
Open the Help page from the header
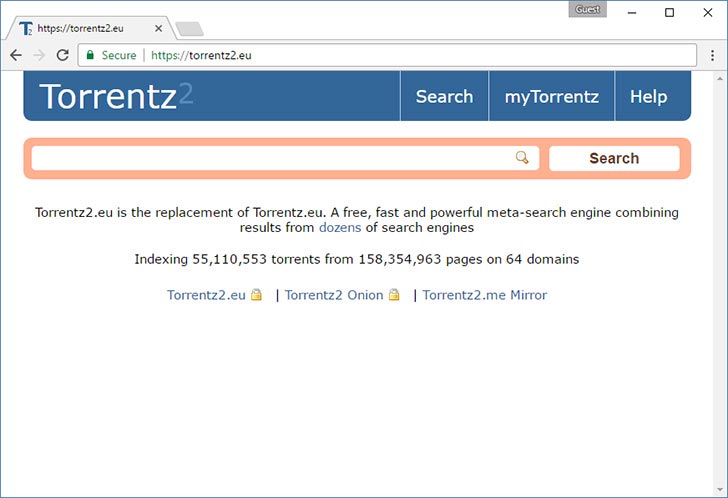point(649,97)
